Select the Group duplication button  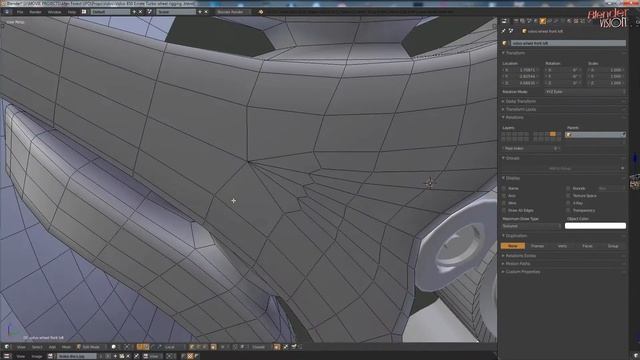point(613,246)
